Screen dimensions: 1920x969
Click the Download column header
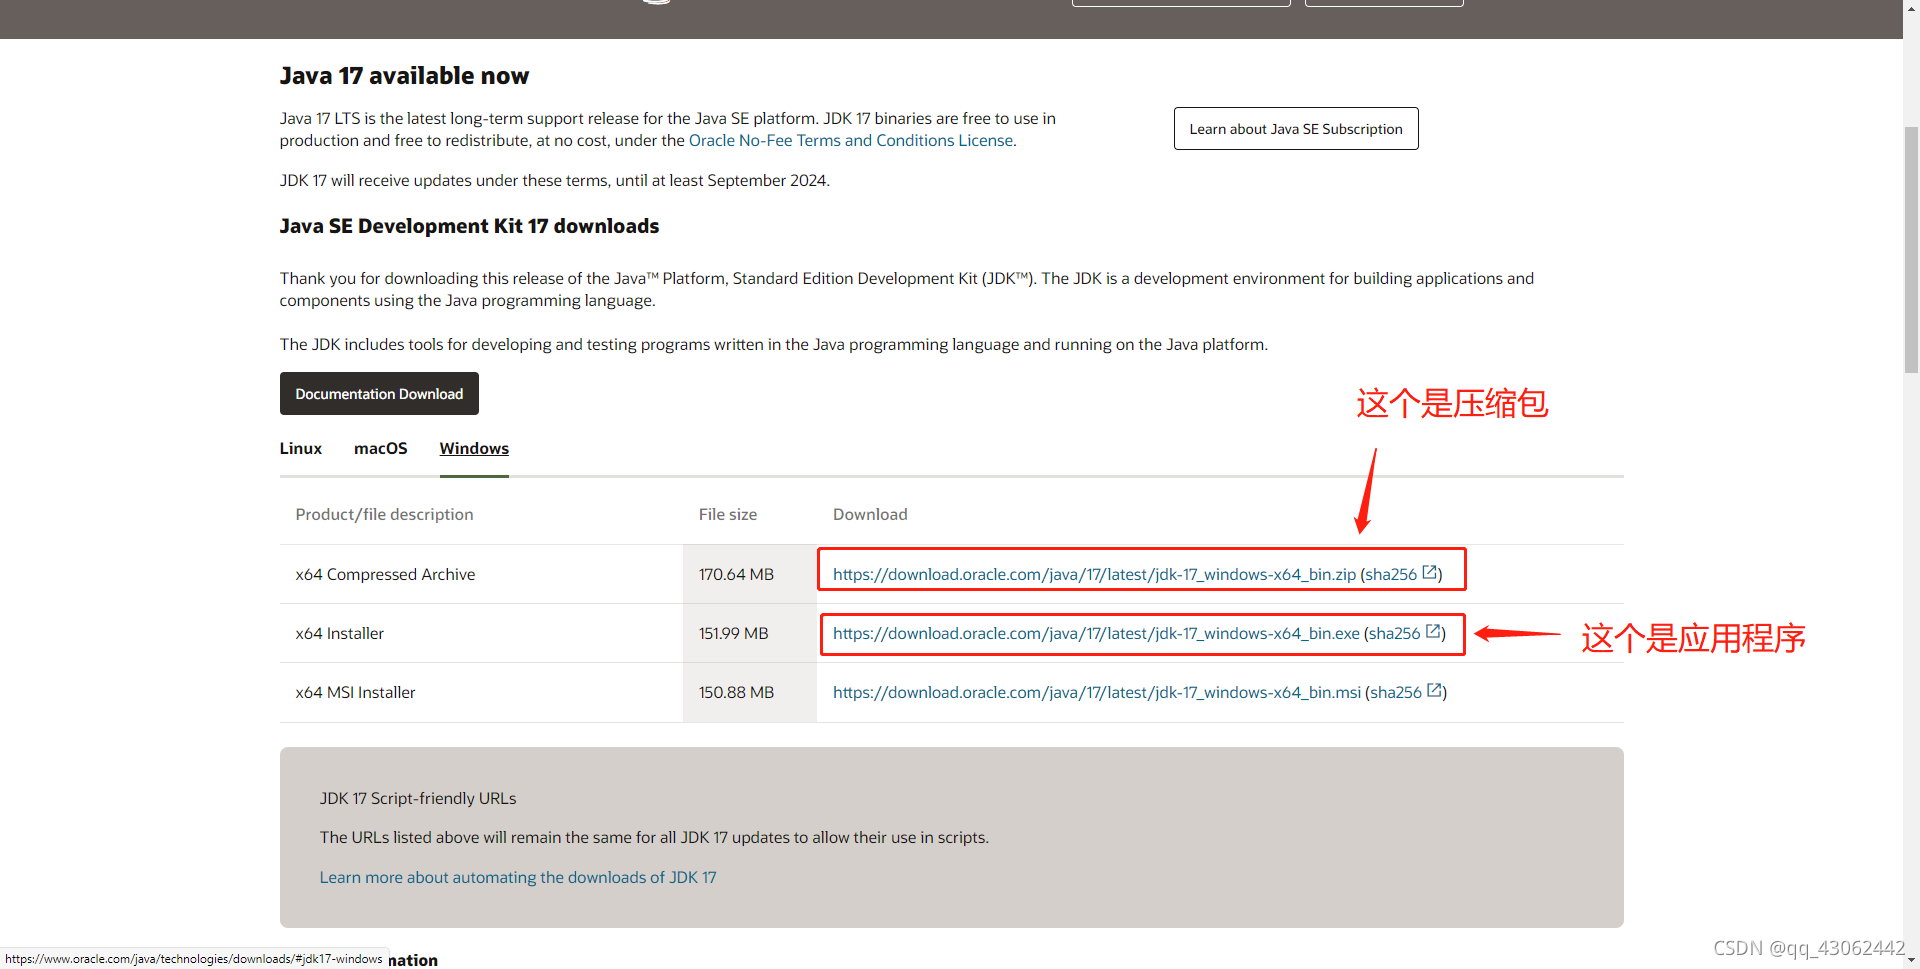point(870,515)
